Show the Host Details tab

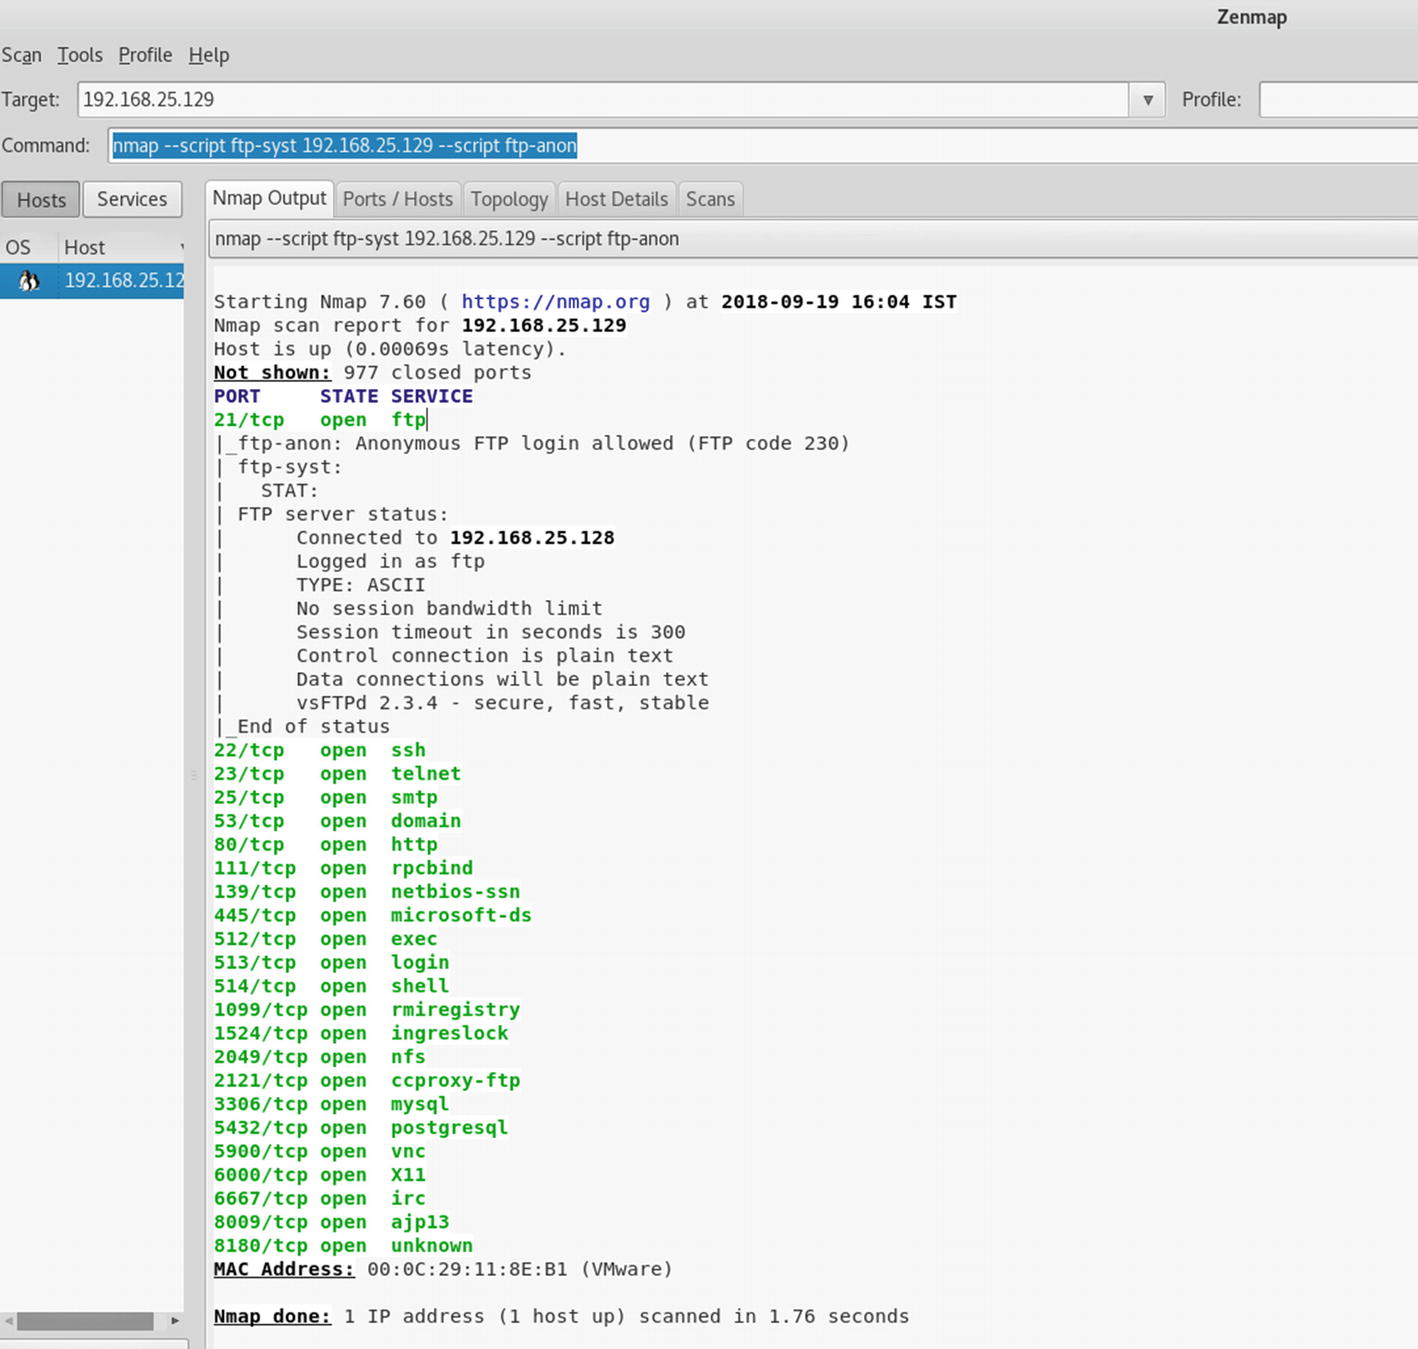click(x=616, y=199)
